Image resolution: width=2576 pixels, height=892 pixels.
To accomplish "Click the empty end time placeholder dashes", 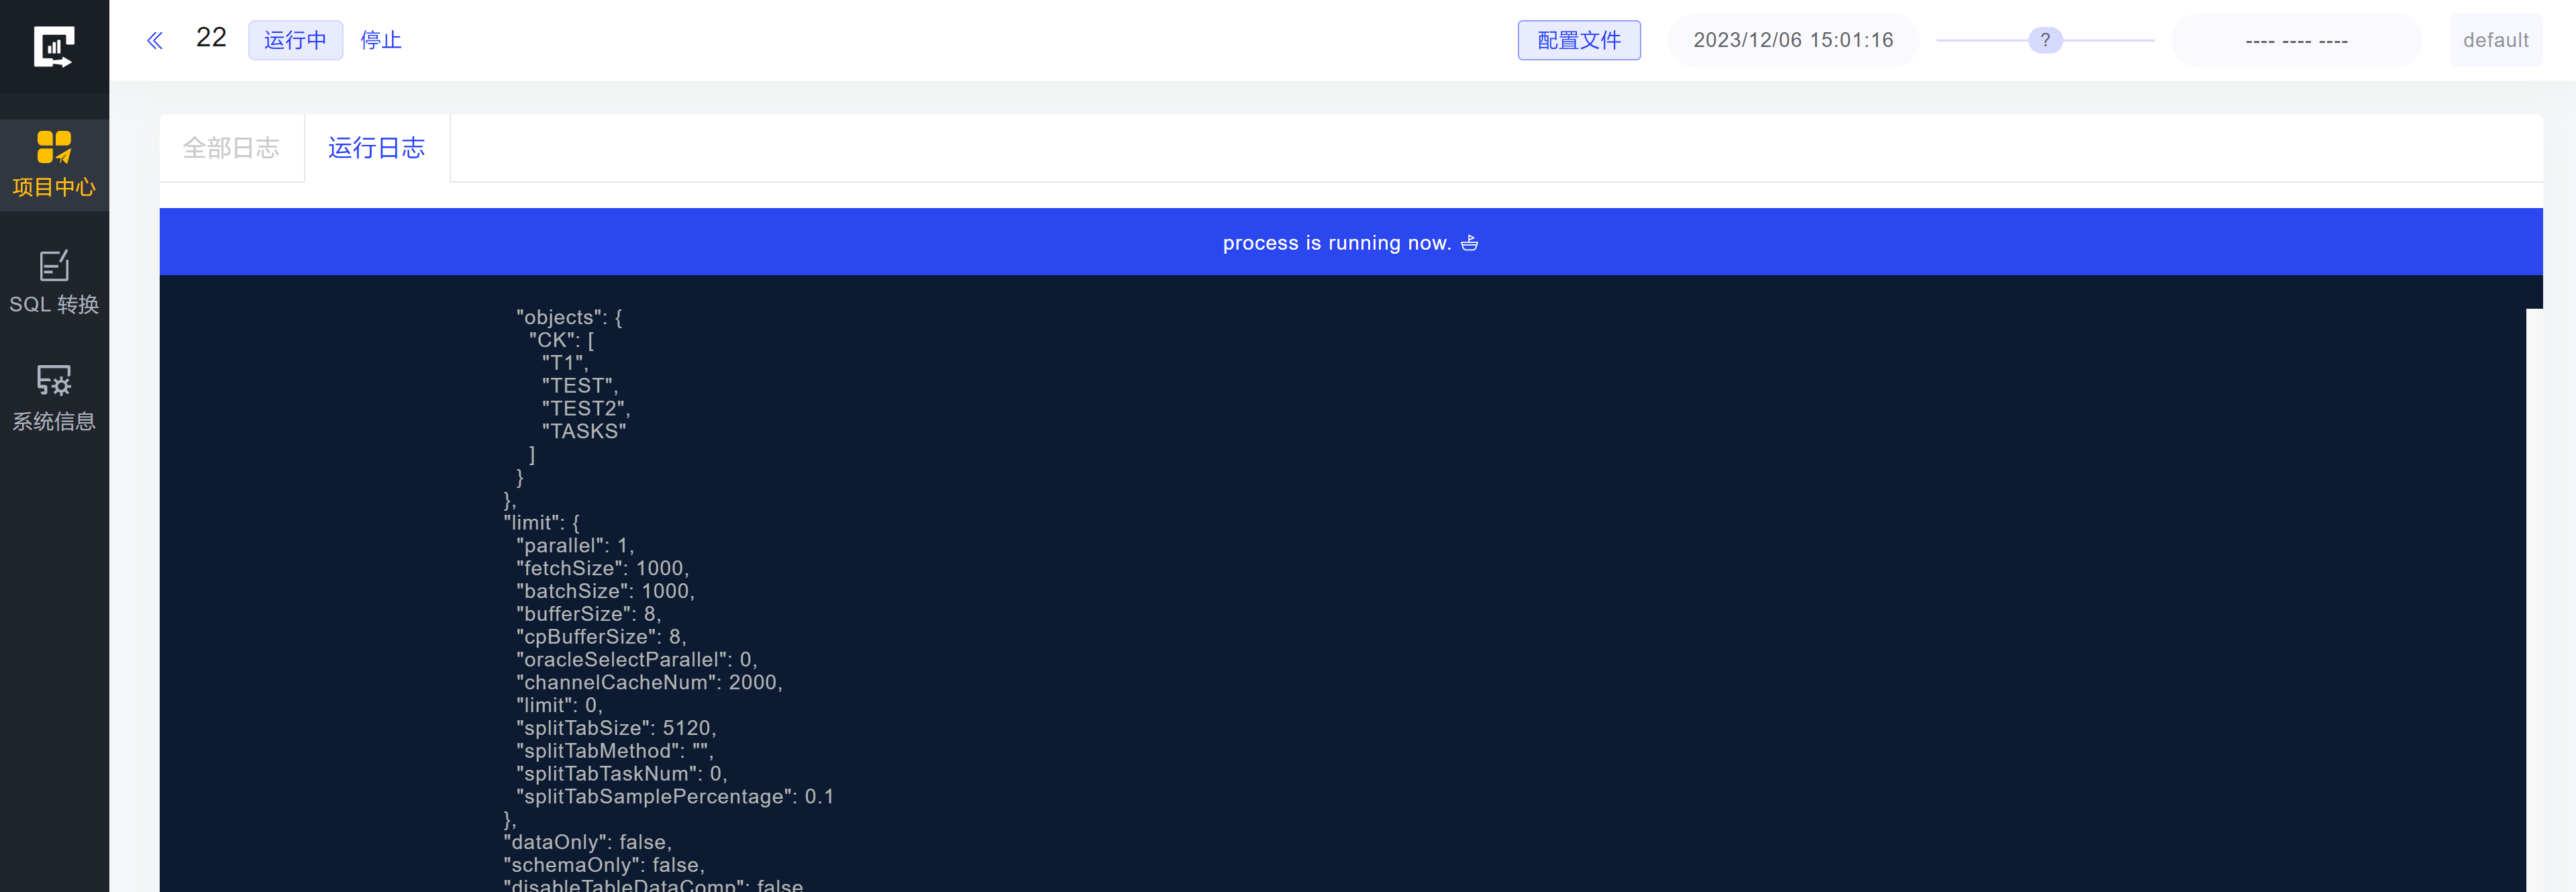I will (x=2296, y=41).
